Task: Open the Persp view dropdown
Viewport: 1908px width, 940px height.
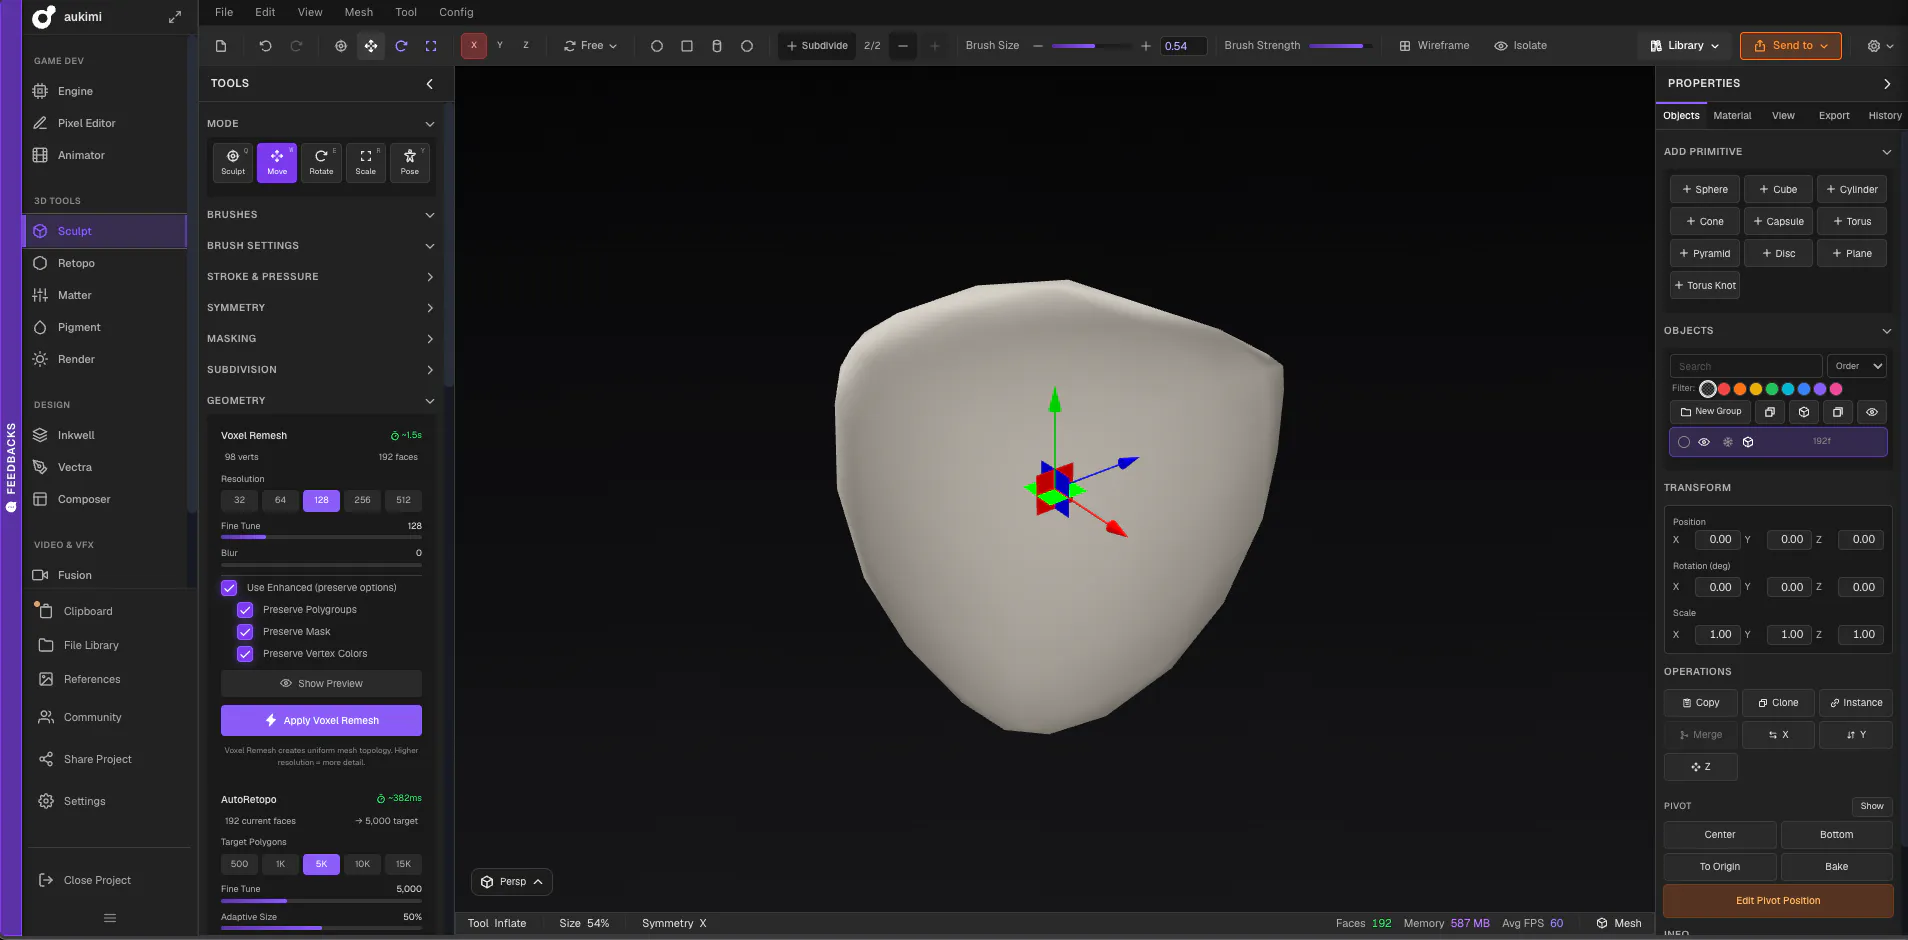Action: tap(512, 882)
